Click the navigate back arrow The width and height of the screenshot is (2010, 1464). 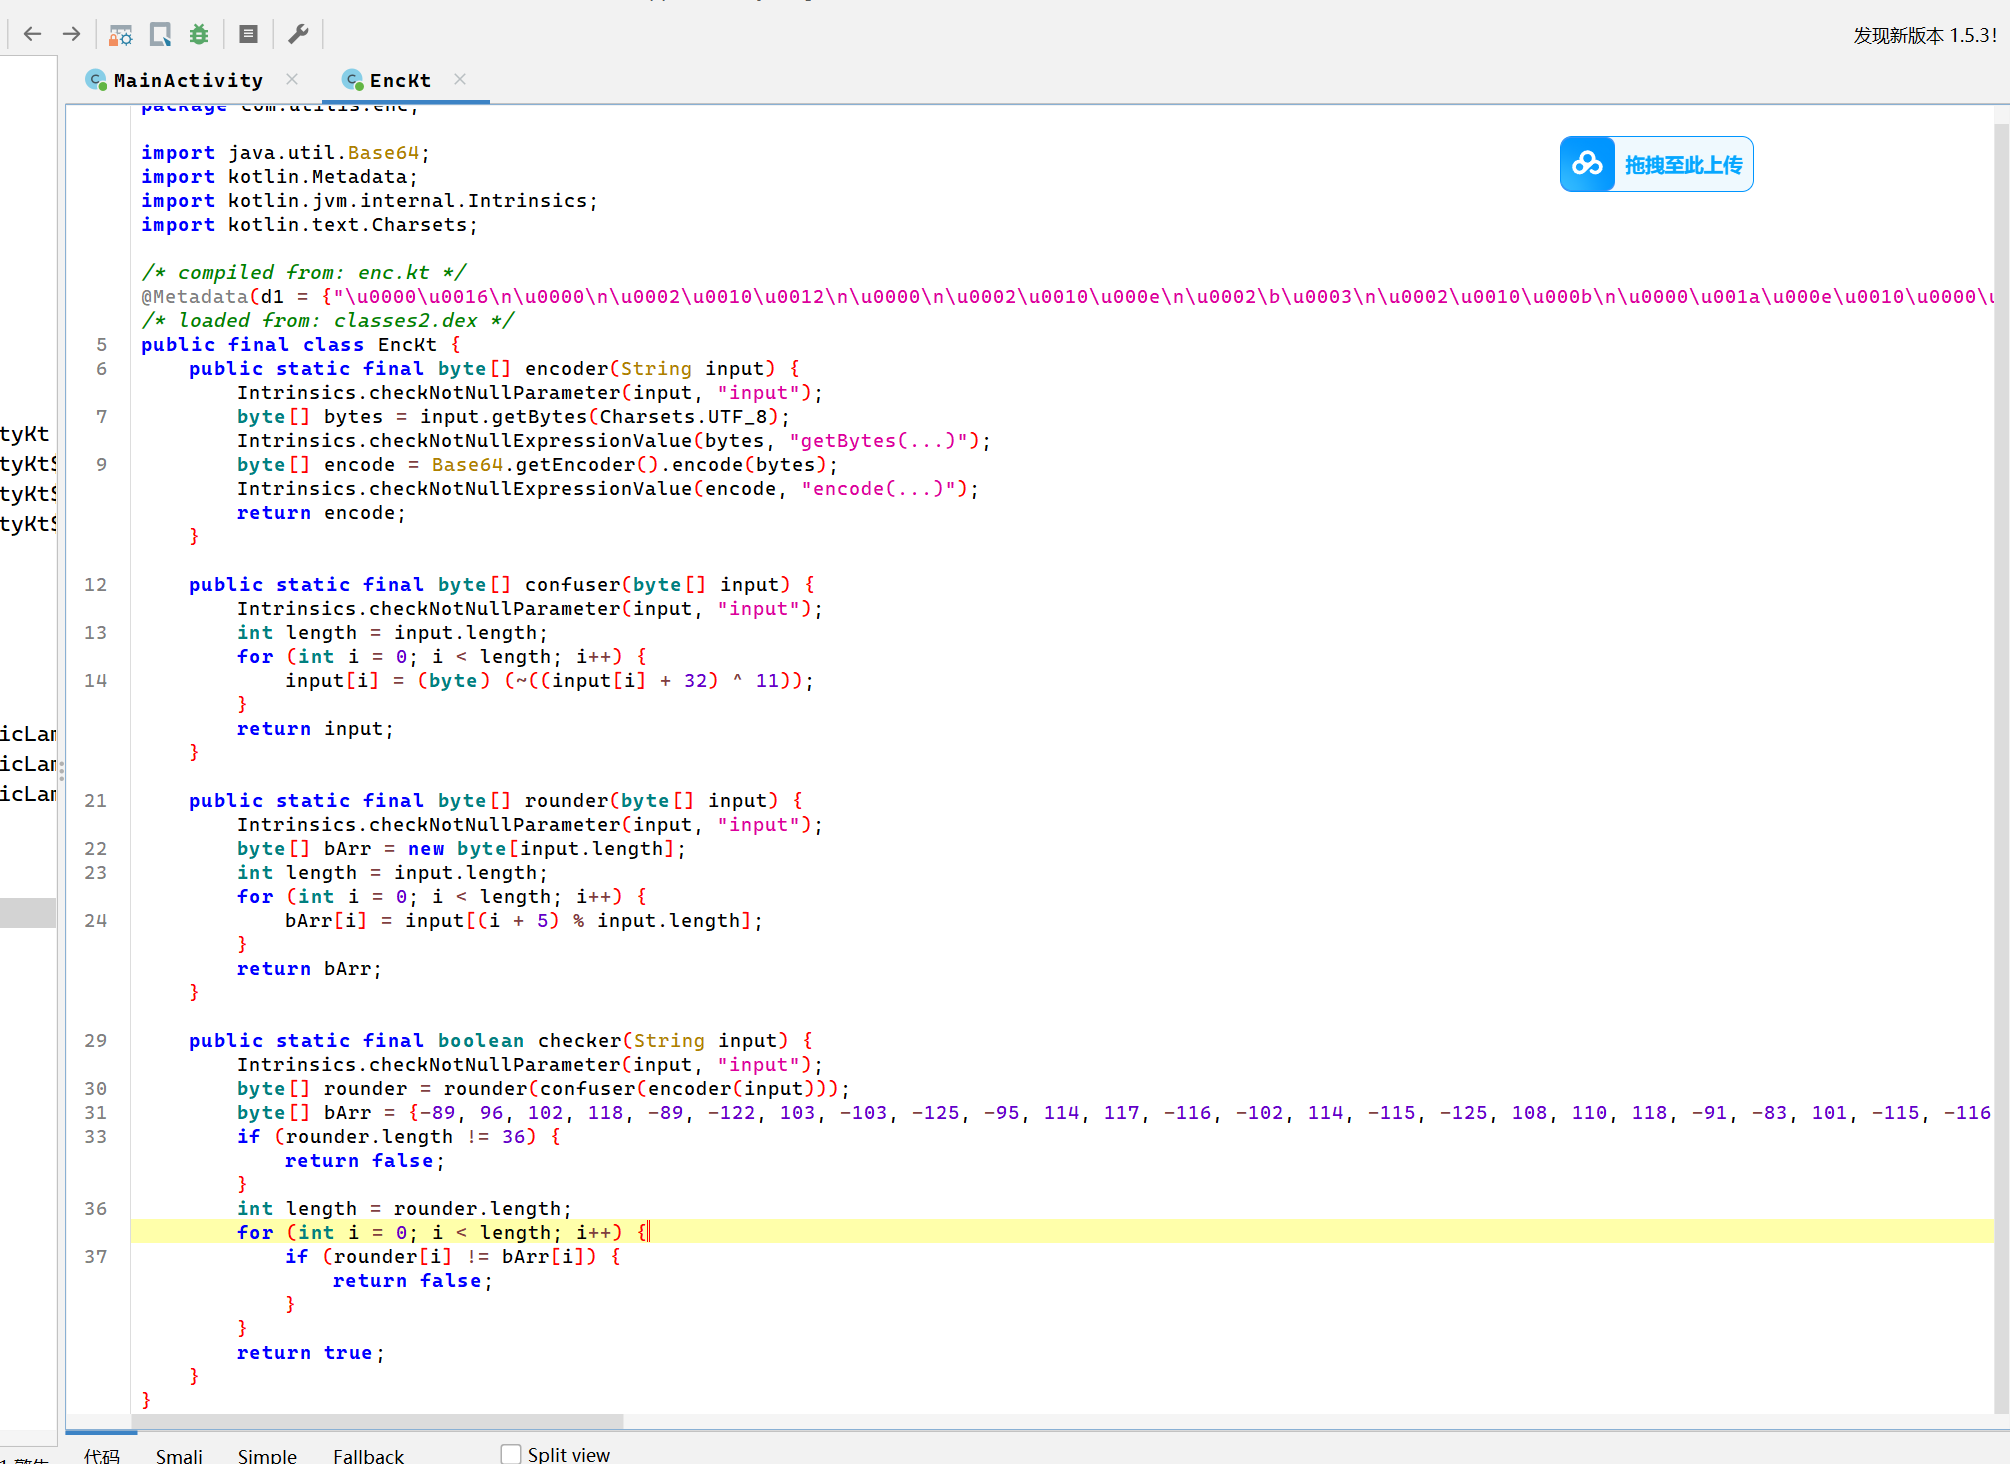32,34
